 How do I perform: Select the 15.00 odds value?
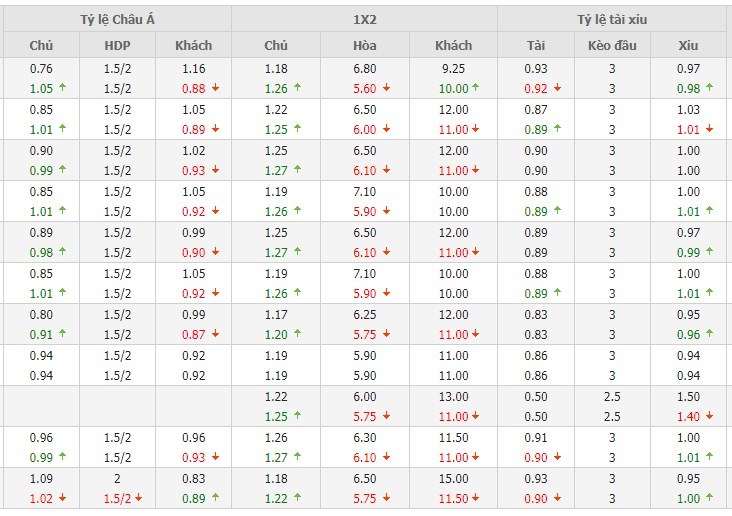(x=454, y=478)
